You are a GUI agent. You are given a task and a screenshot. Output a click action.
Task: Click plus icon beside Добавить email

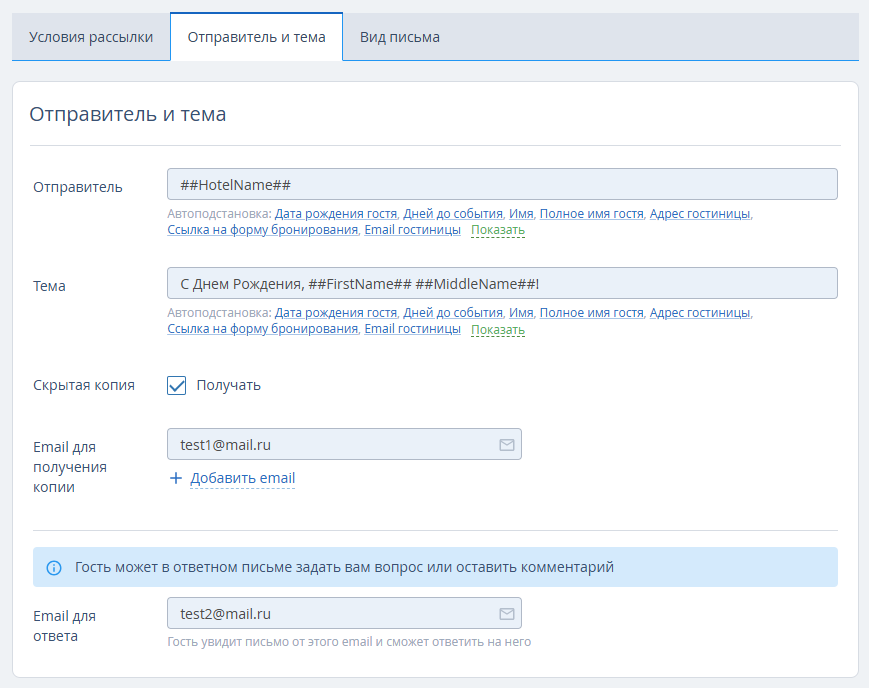coord(176,478)
